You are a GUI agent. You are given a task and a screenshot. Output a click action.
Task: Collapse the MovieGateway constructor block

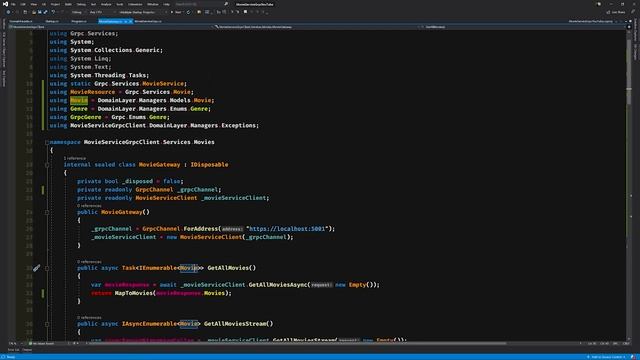pos(47,212)
